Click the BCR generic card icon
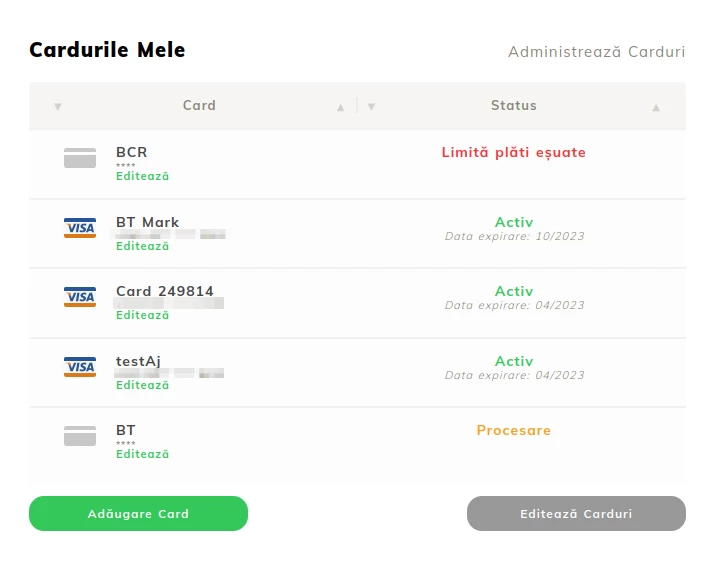Image resolution: width=722 pixels, height=567 pixels. [x=80, y=158]
